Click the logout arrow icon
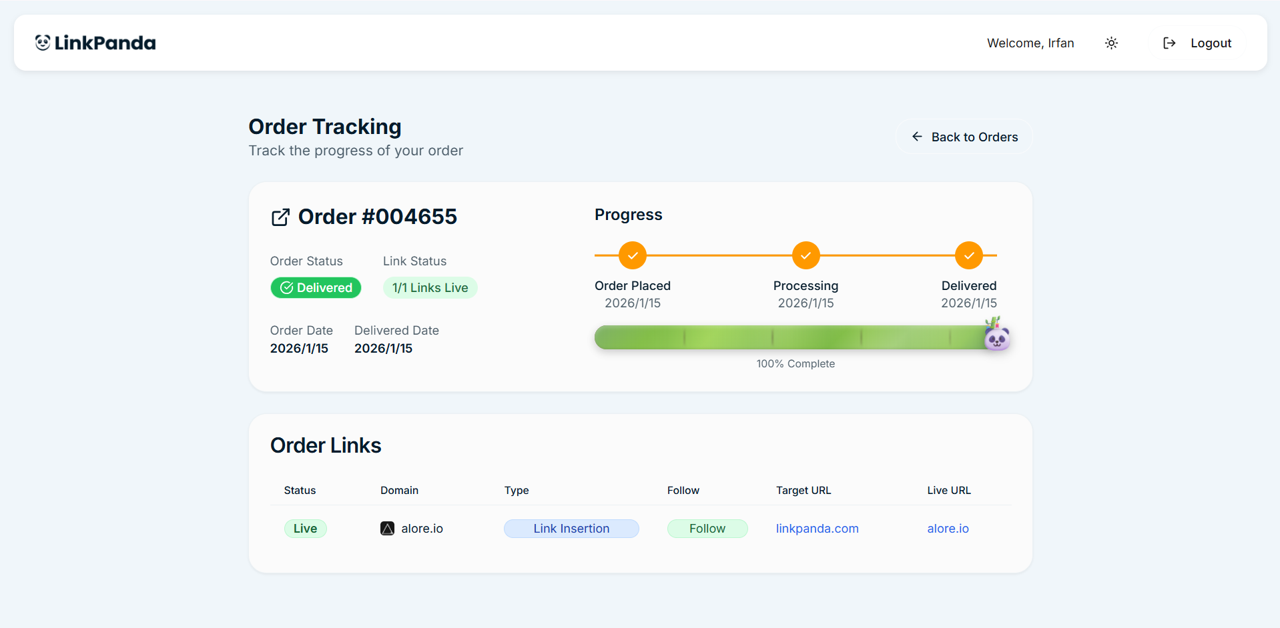The image size is (1280, 628). tap(1168, 43)
